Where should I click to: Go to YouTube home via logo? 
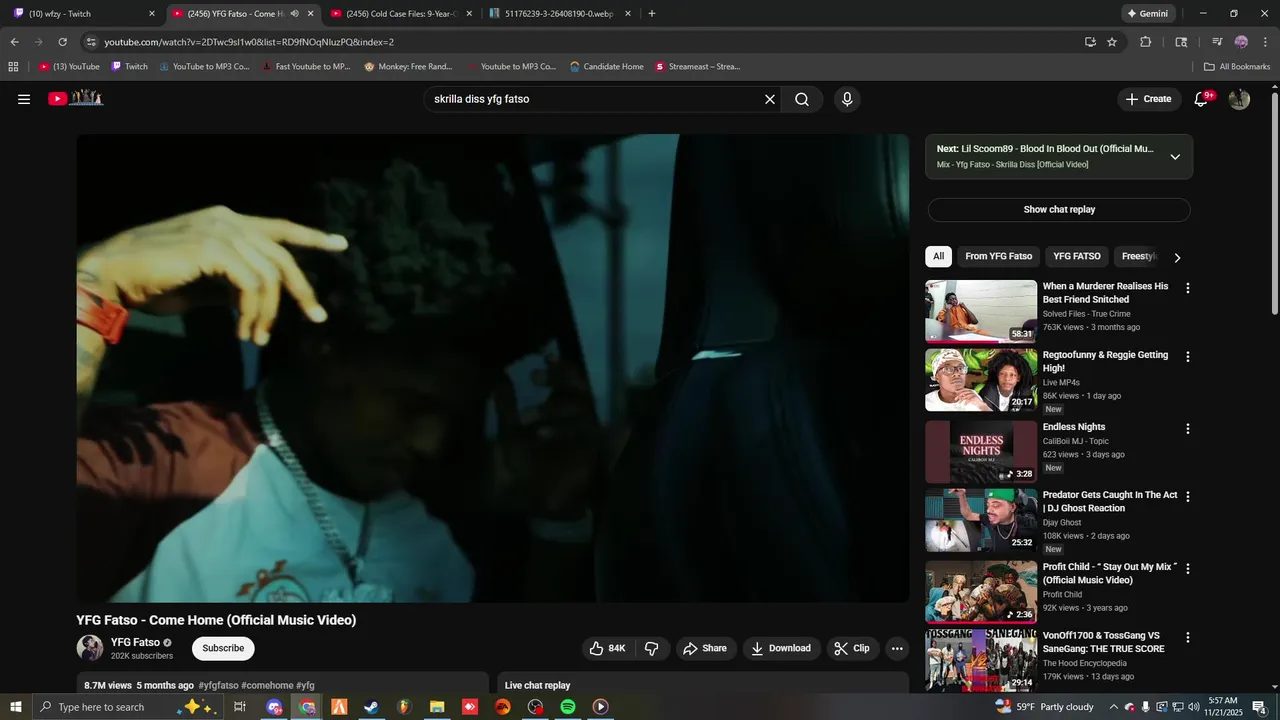pyautogui.click(x=76, y=98)
